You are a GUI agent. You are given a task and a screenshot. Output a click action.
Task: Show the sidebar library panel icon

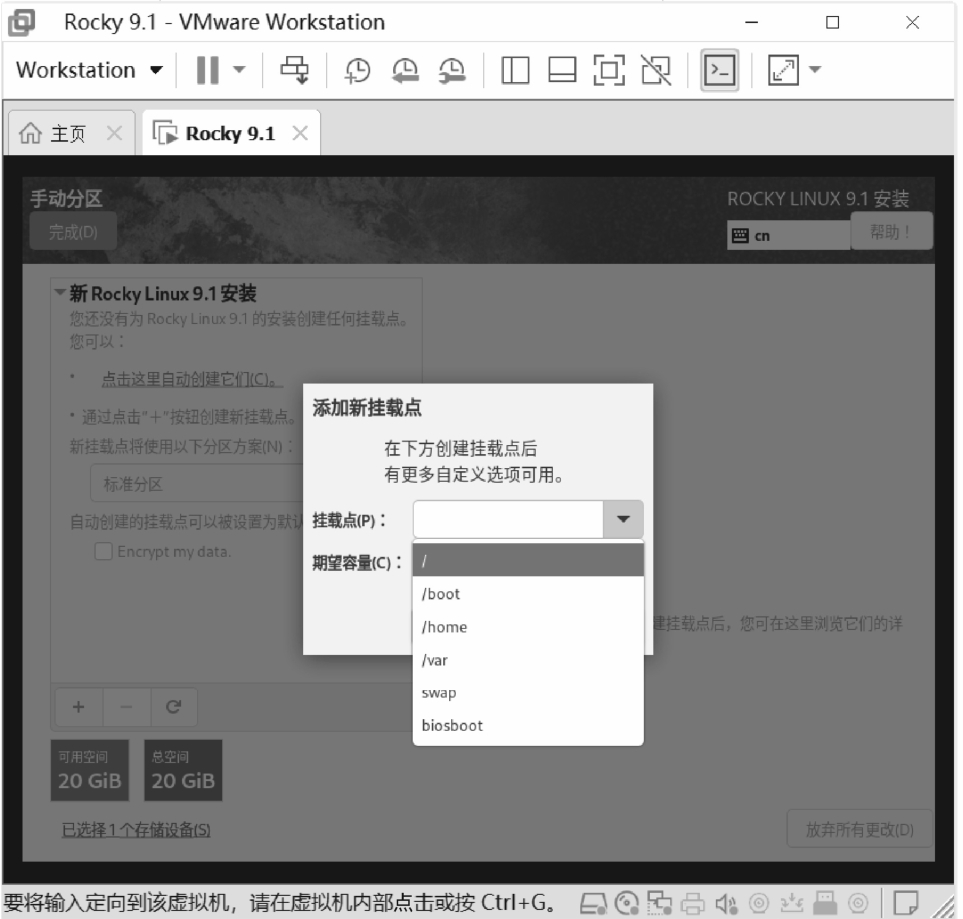(515, 70)
